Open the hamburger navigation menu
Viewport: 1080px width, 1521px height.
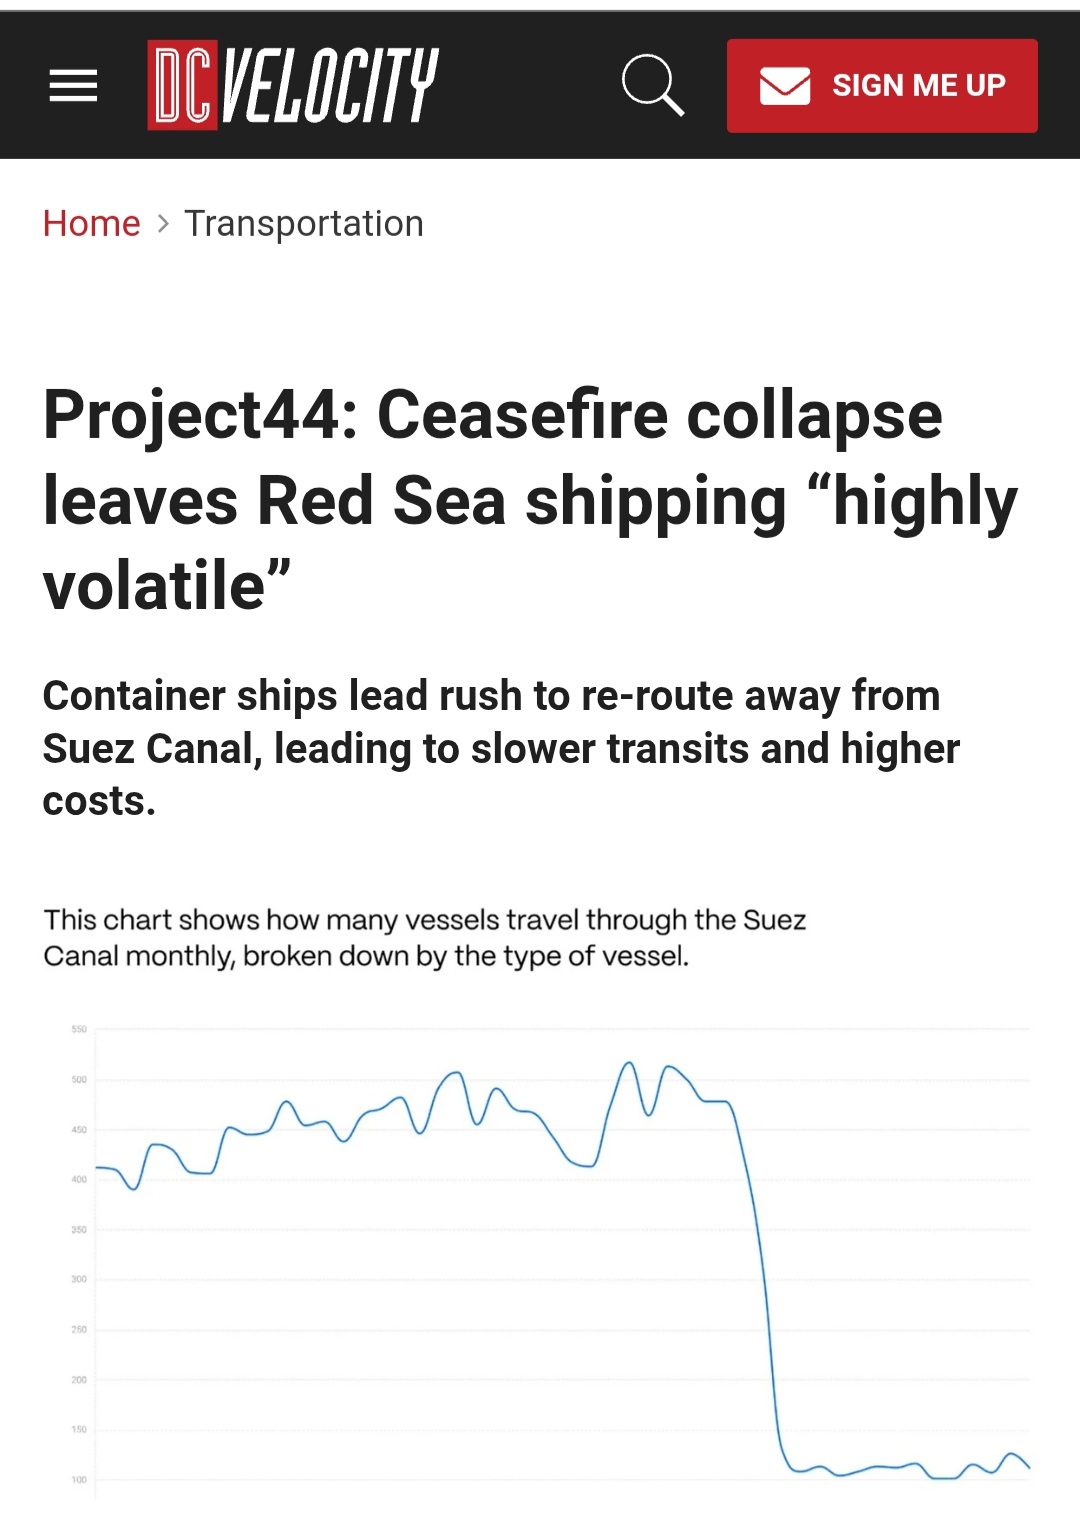(73, 86)
